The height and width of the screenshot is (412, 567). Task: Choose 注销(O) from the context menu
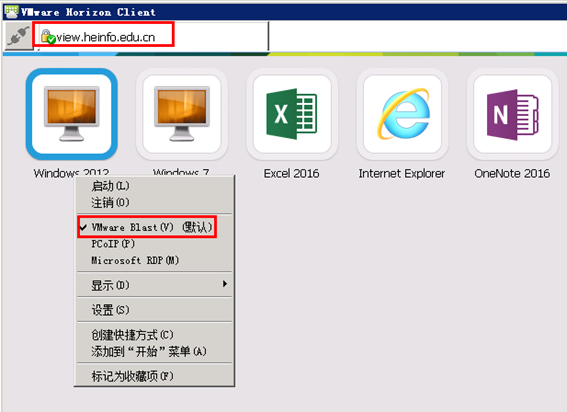pos(154,203)
